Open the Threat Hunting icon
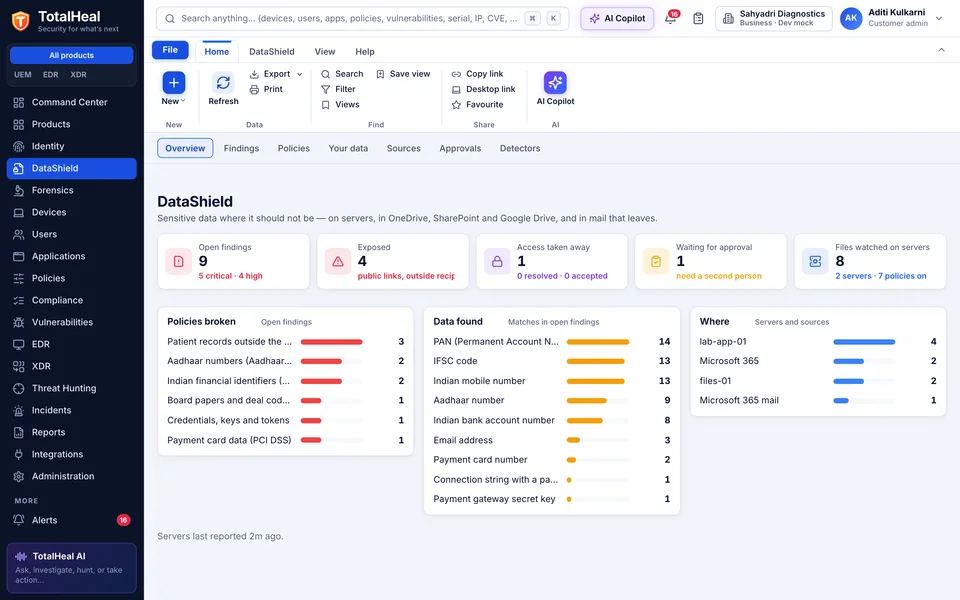The height and width of the screenshot is (600, 960). pyautogui.click(x=19, y=388)
